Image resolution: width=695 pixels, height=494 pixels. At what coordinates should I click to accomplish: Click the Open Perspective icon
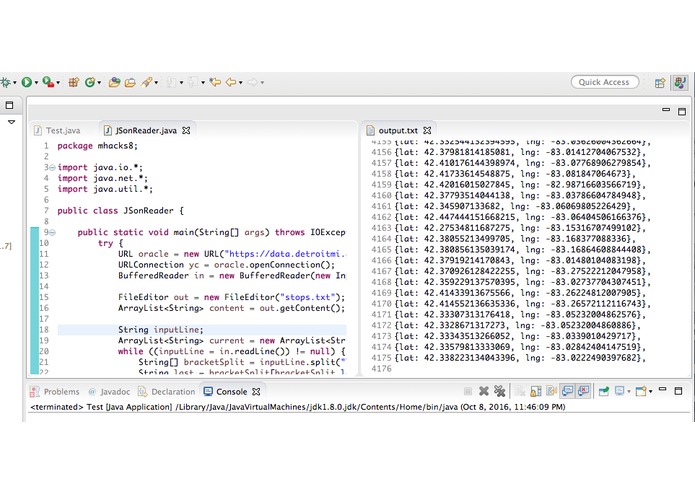pyautogui.click(x=660, y=82)
